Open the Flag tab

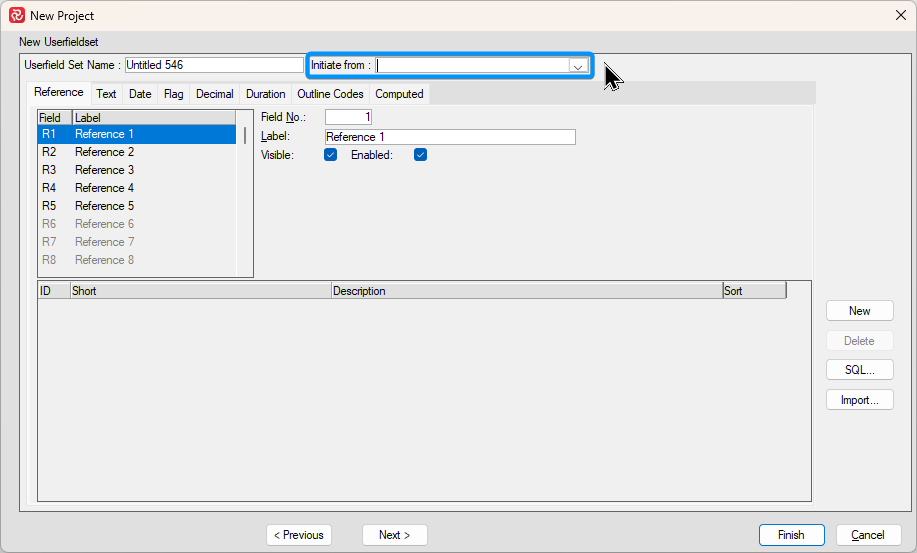click(x=173, y=94)
